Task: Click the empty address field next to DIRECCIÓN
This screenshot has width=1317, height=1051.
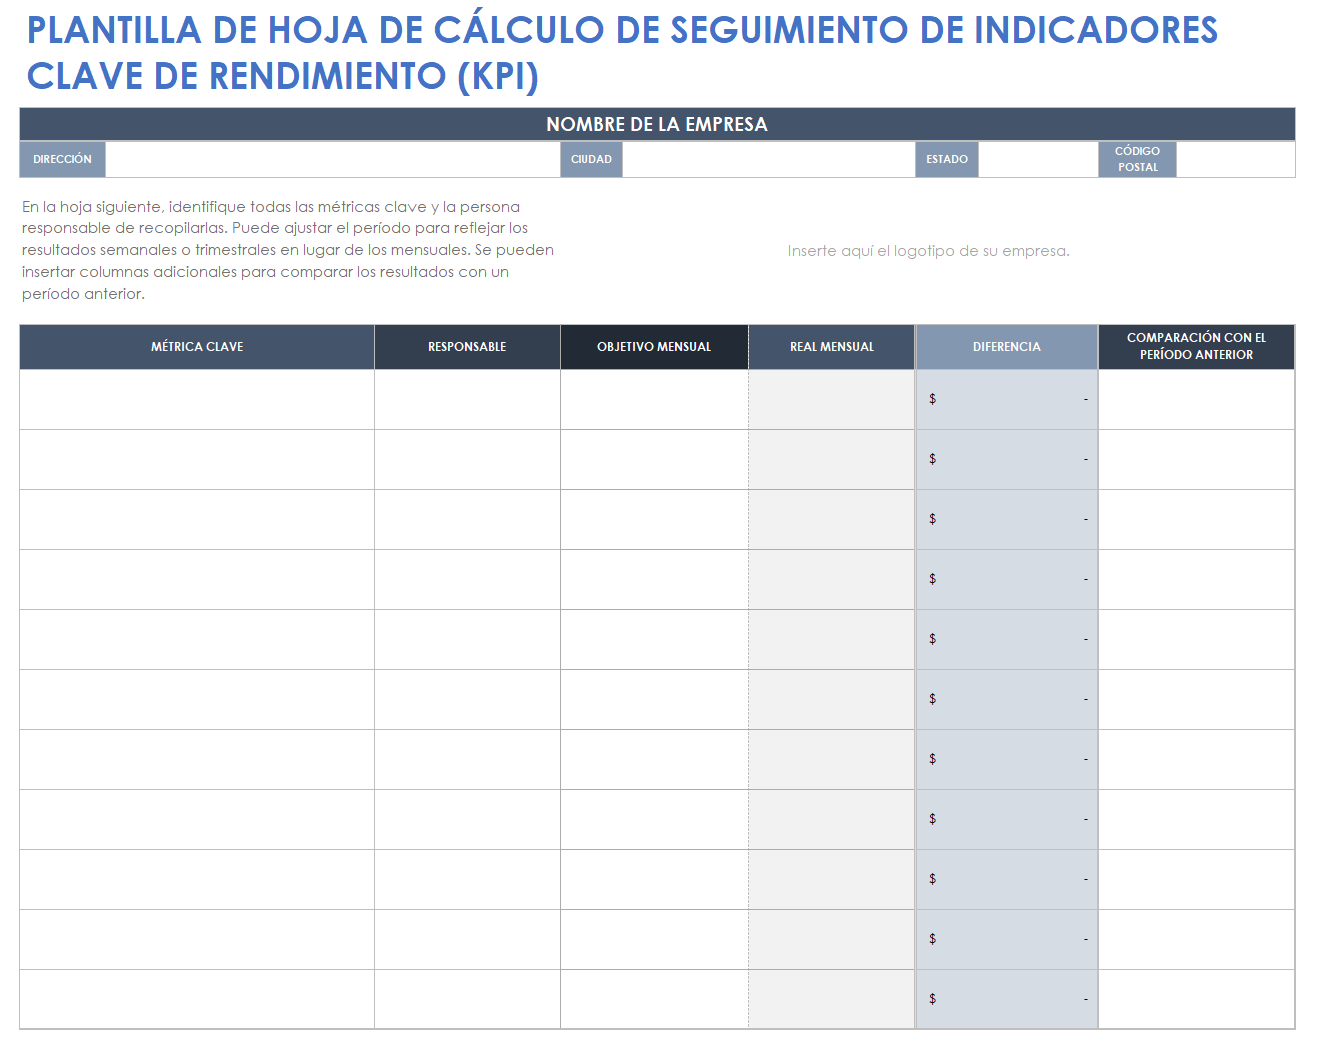Action: [x=332, y=159]
